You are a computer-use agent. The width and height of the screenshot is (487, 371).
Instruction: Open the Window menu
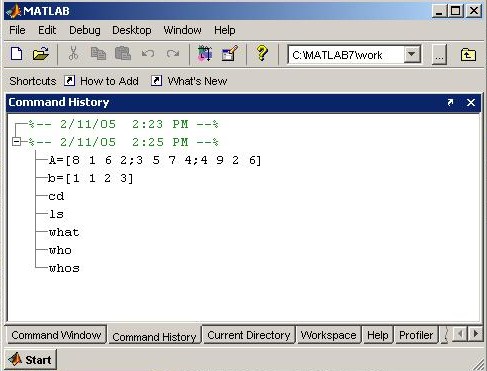coord(182,30)
